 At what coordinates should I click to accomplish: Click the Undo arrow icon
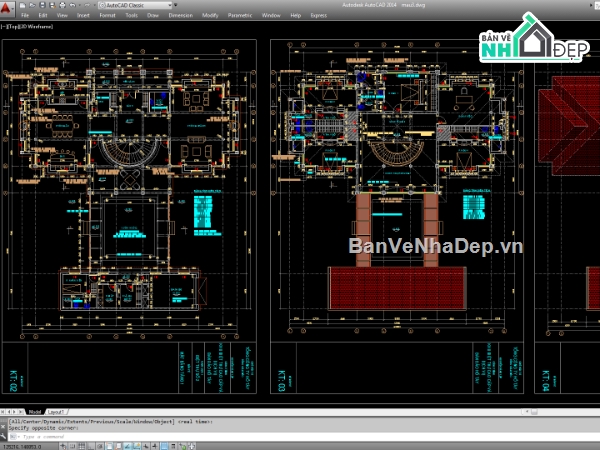coord(72,5)
